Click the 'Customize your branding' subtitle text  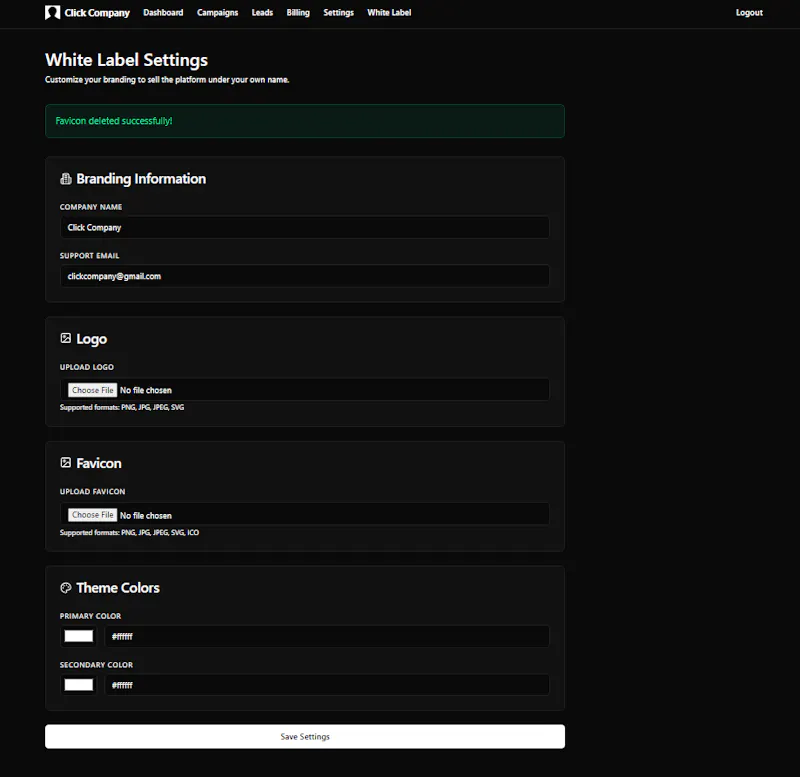tap(167, 80)
